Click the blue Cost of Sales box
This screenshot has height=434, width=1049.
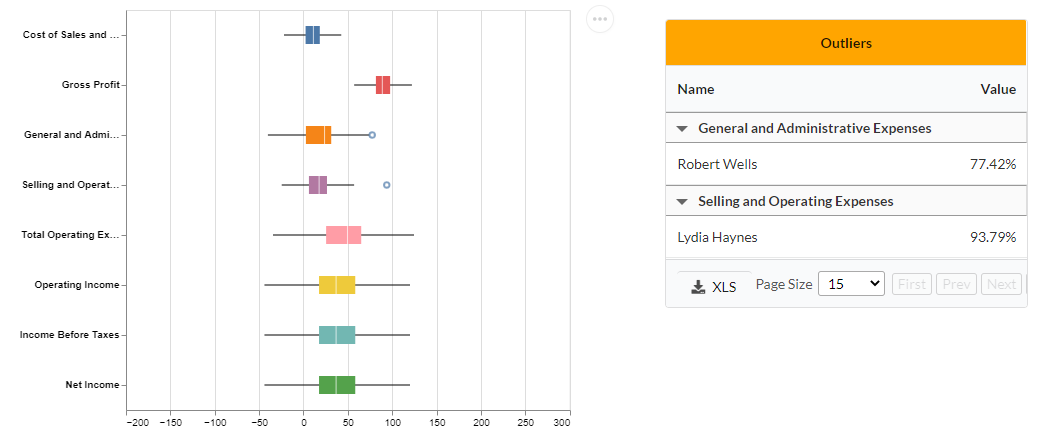point(312,35)
